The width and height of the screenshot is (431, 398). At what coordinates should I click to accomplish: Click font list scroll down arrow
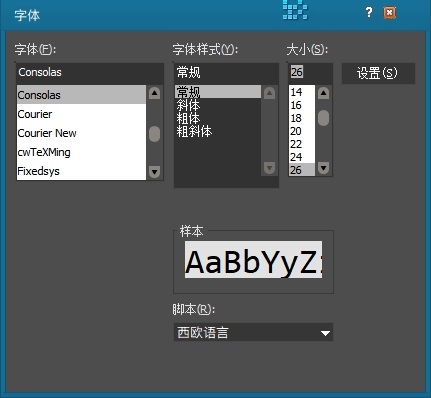click(x=154, y=172)
